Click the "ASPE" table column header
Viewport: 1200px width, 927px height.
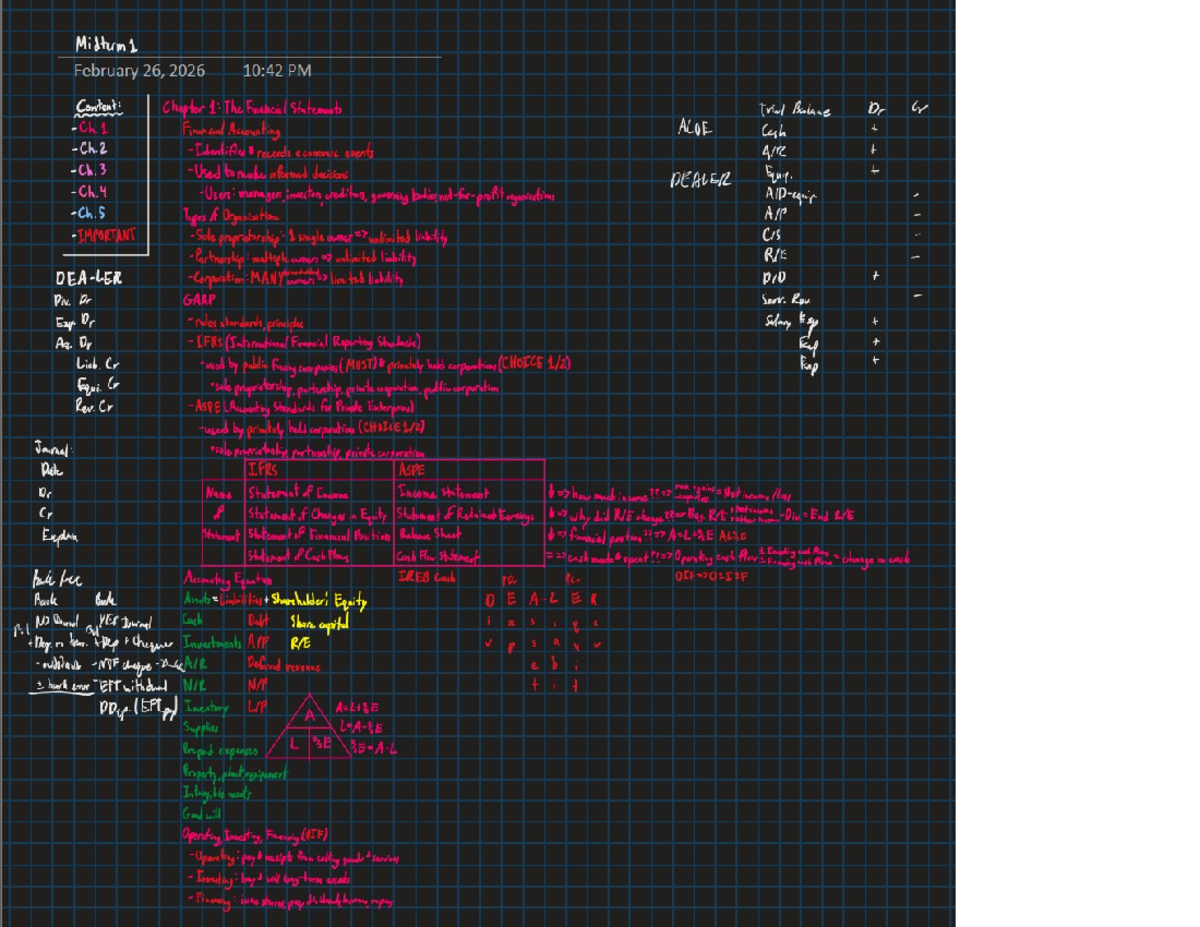click(413, 470)
